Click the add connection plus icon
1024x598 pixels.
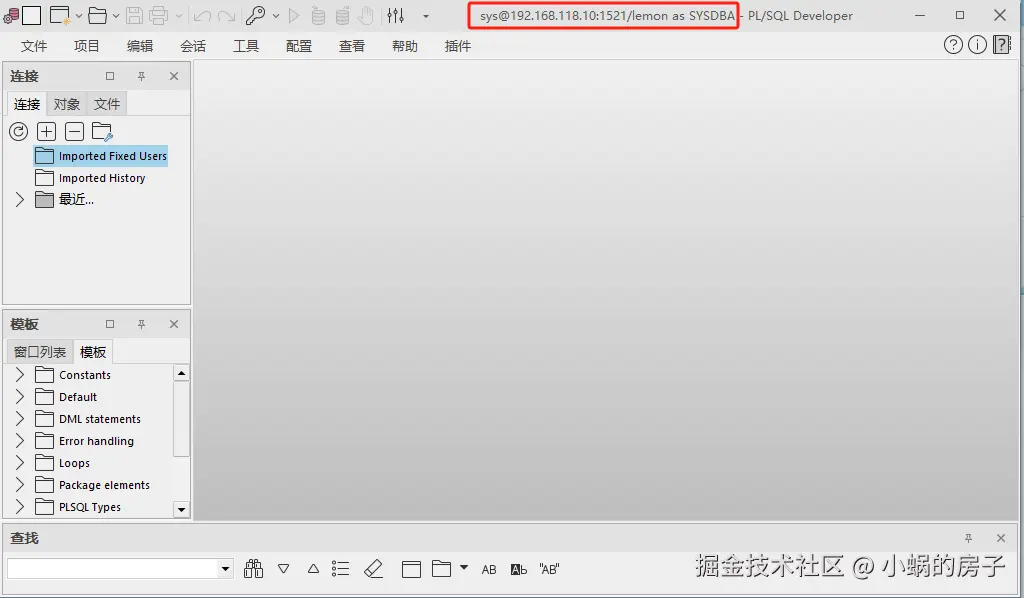(46, 132)
